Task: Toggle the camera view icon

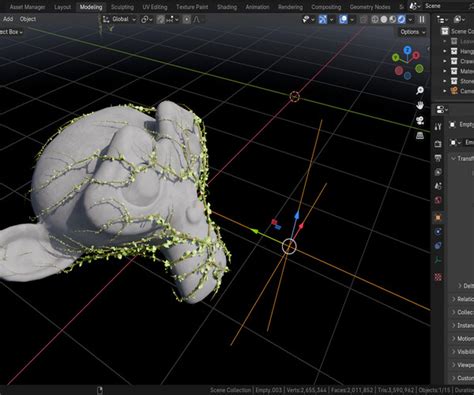Action: tap(420, 120)
